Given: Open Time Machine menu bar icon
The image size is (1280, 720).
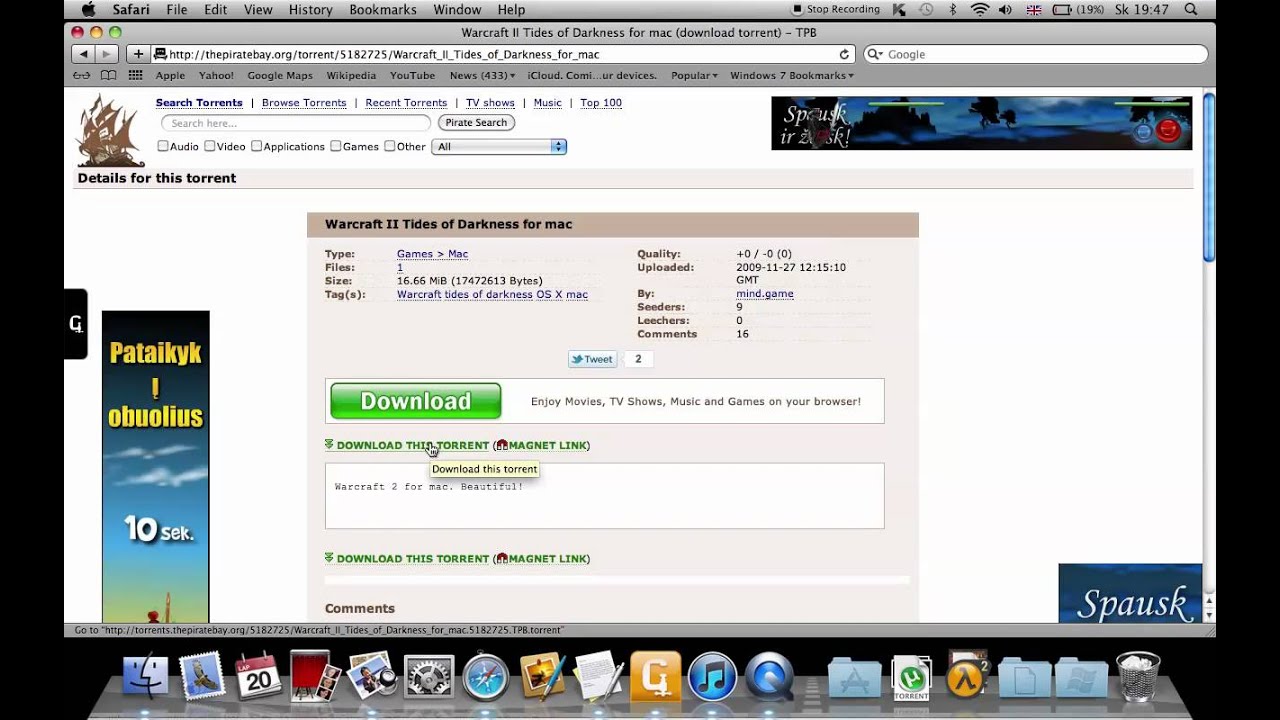Looking at the screenshot, I should coord(926,10).
